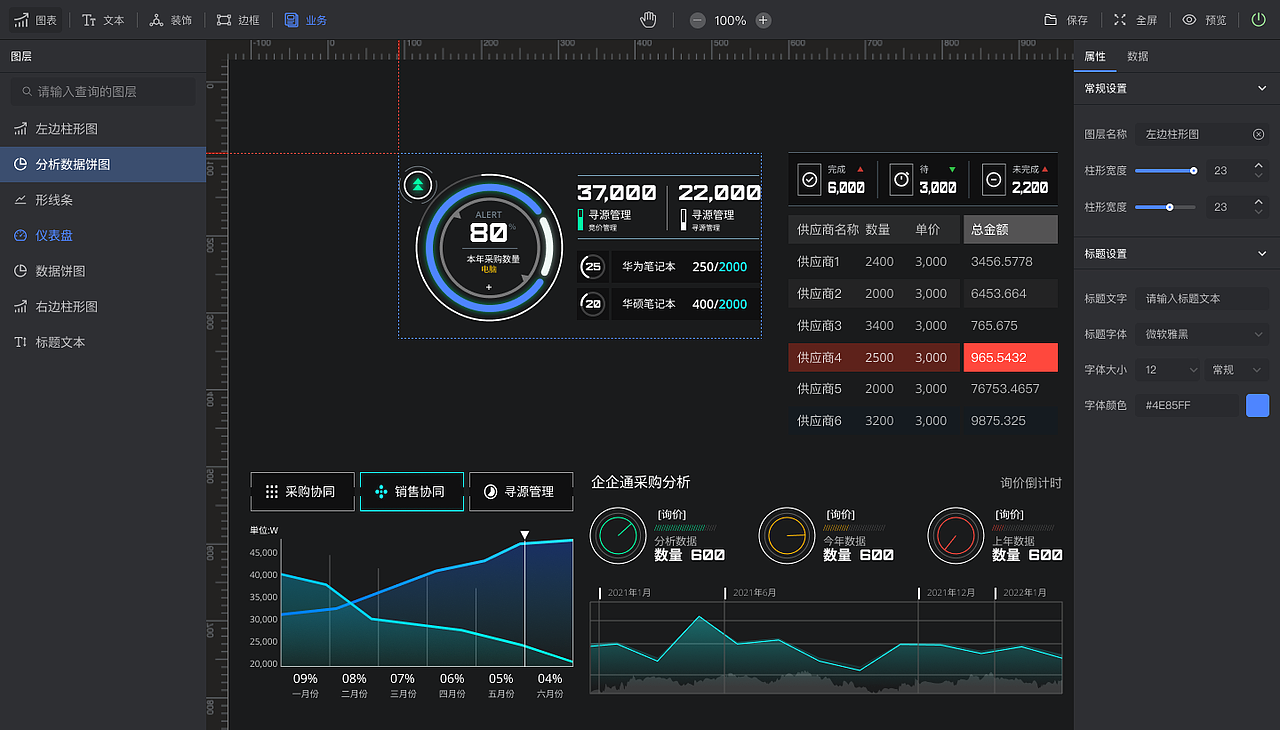Image resolution: width=1280 pixels, height=730 pixels.
Task: Switch to the 数据 data tab
Action: pos(1137,56)
